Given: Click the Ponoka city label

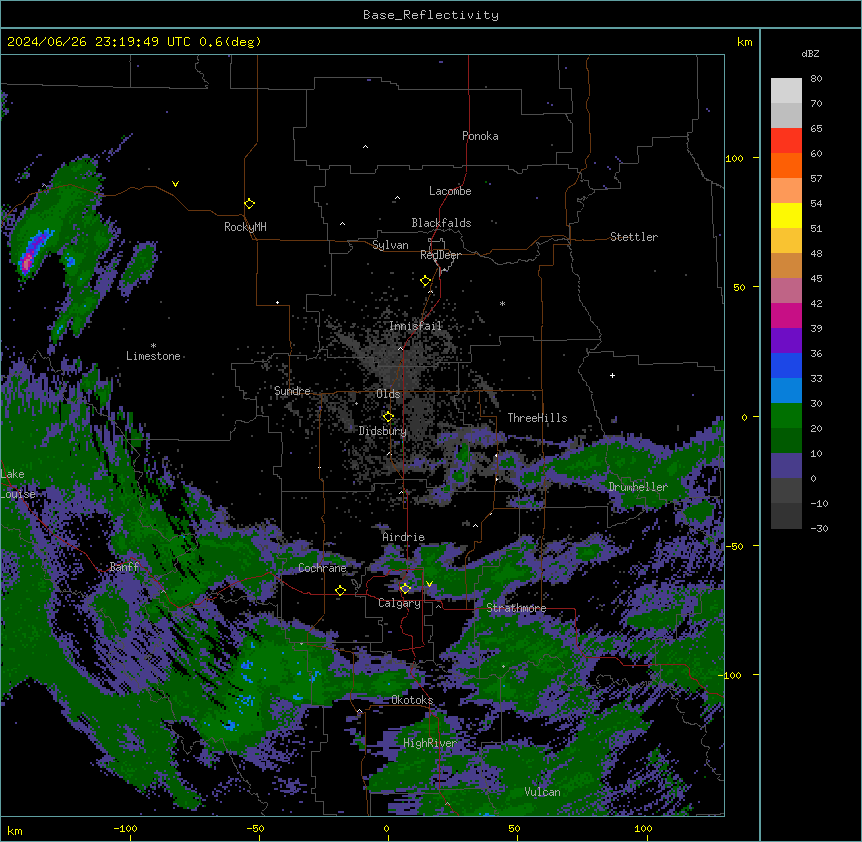Looking at the screenshot, I should [480, 136].
